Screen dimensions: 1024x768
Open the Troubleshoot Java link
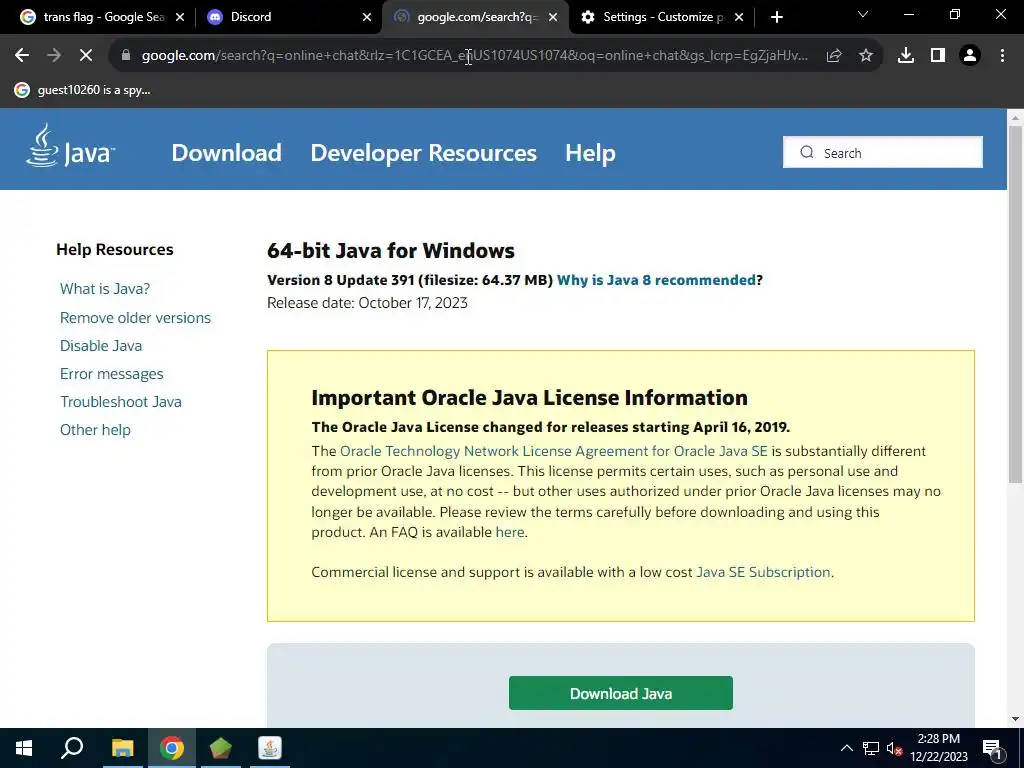(121, 402)
